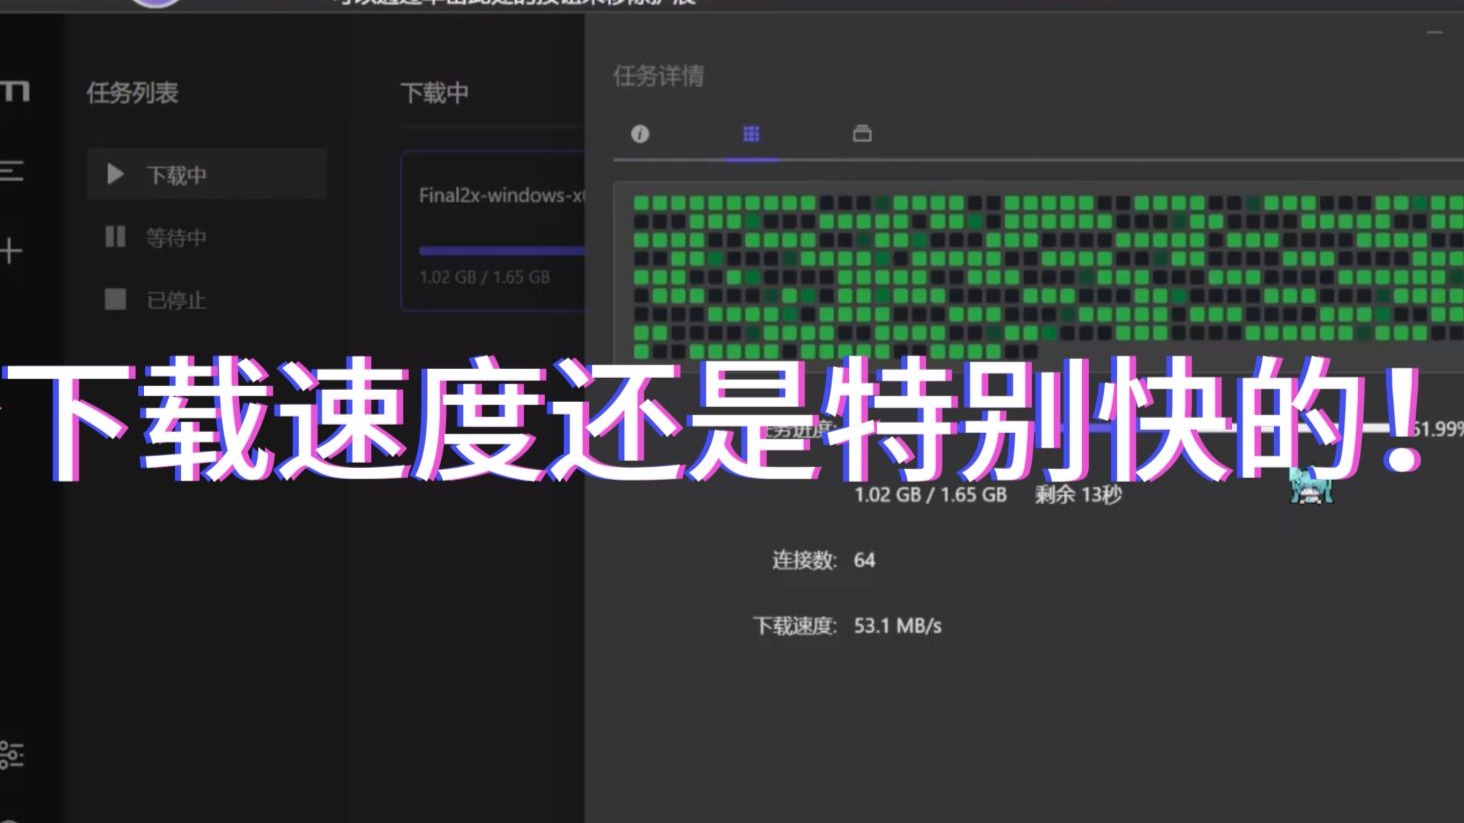
Task: Click the 下载速度 label
Action: click(795, 626)
